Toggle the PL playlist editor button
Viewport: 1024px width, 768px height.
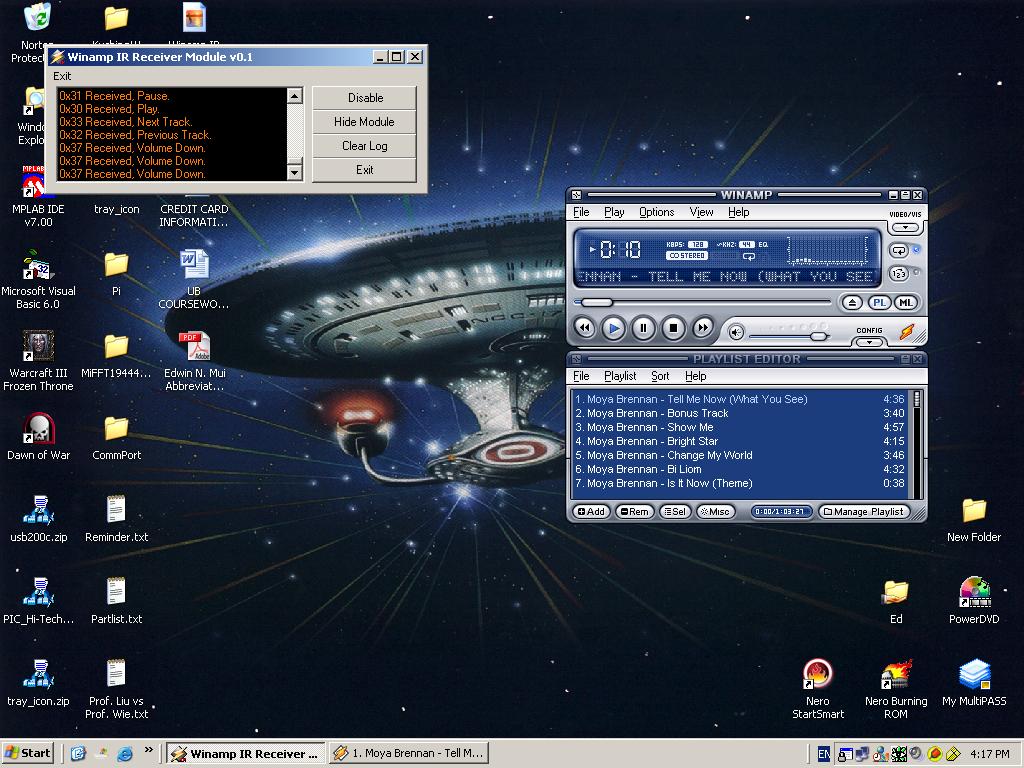(x=879, y=302)
